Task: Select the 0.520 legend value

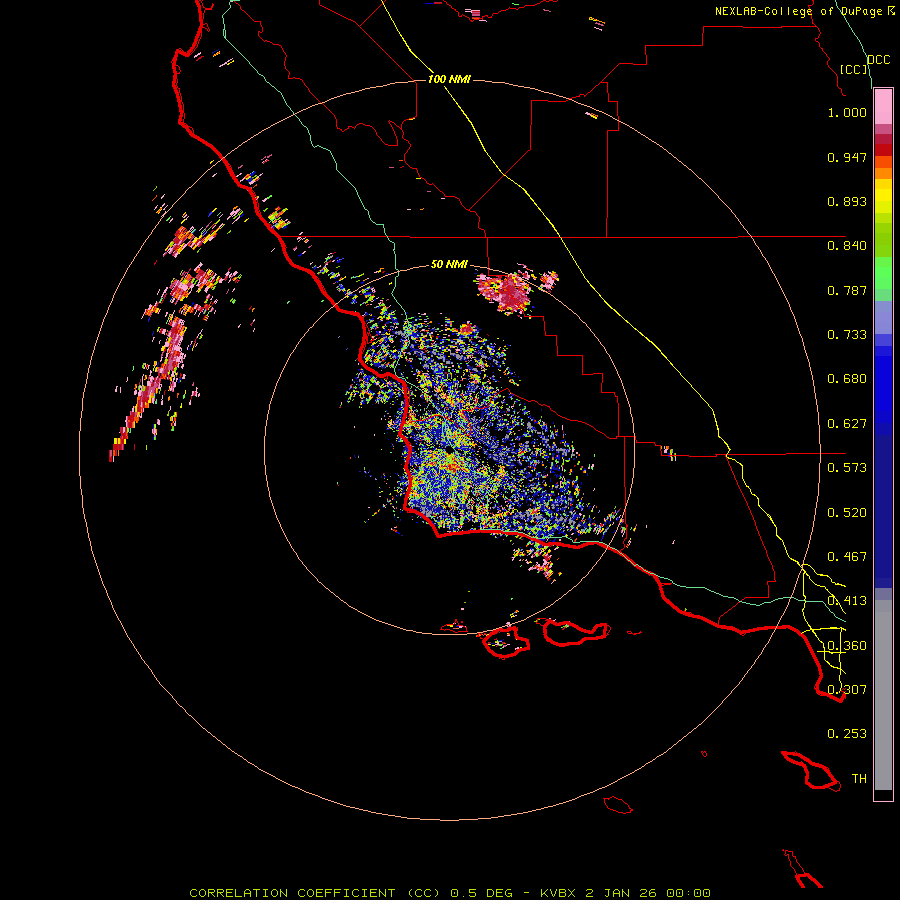Action: (x=847, y=513)
